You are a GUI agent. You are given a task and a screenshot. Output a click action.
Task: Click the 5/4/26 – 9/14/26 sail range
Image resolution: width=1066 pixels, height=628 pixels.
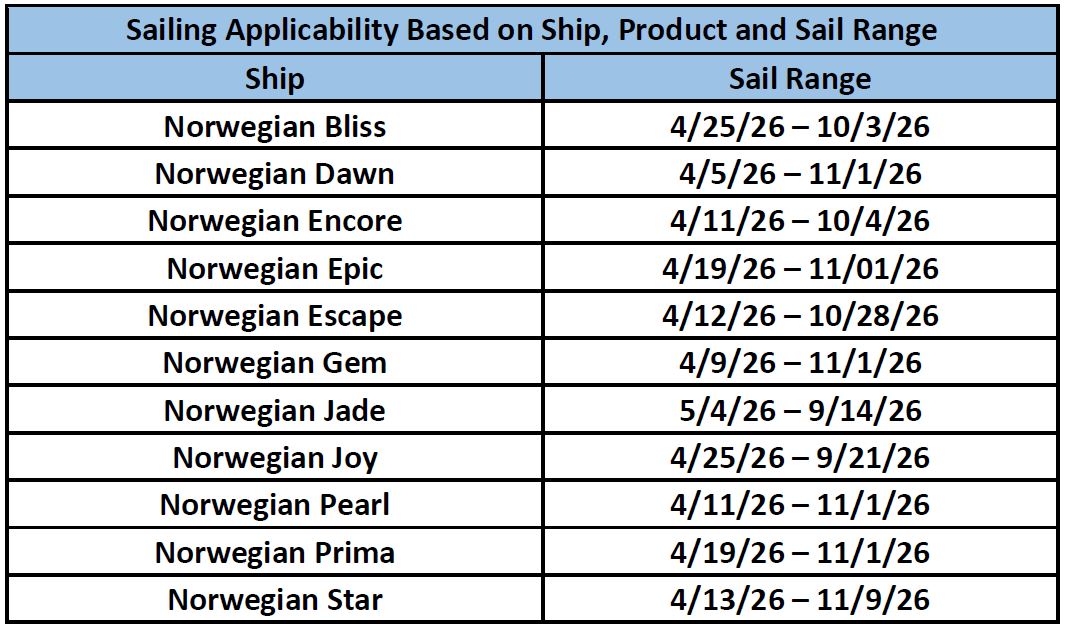tap(799, 411)
